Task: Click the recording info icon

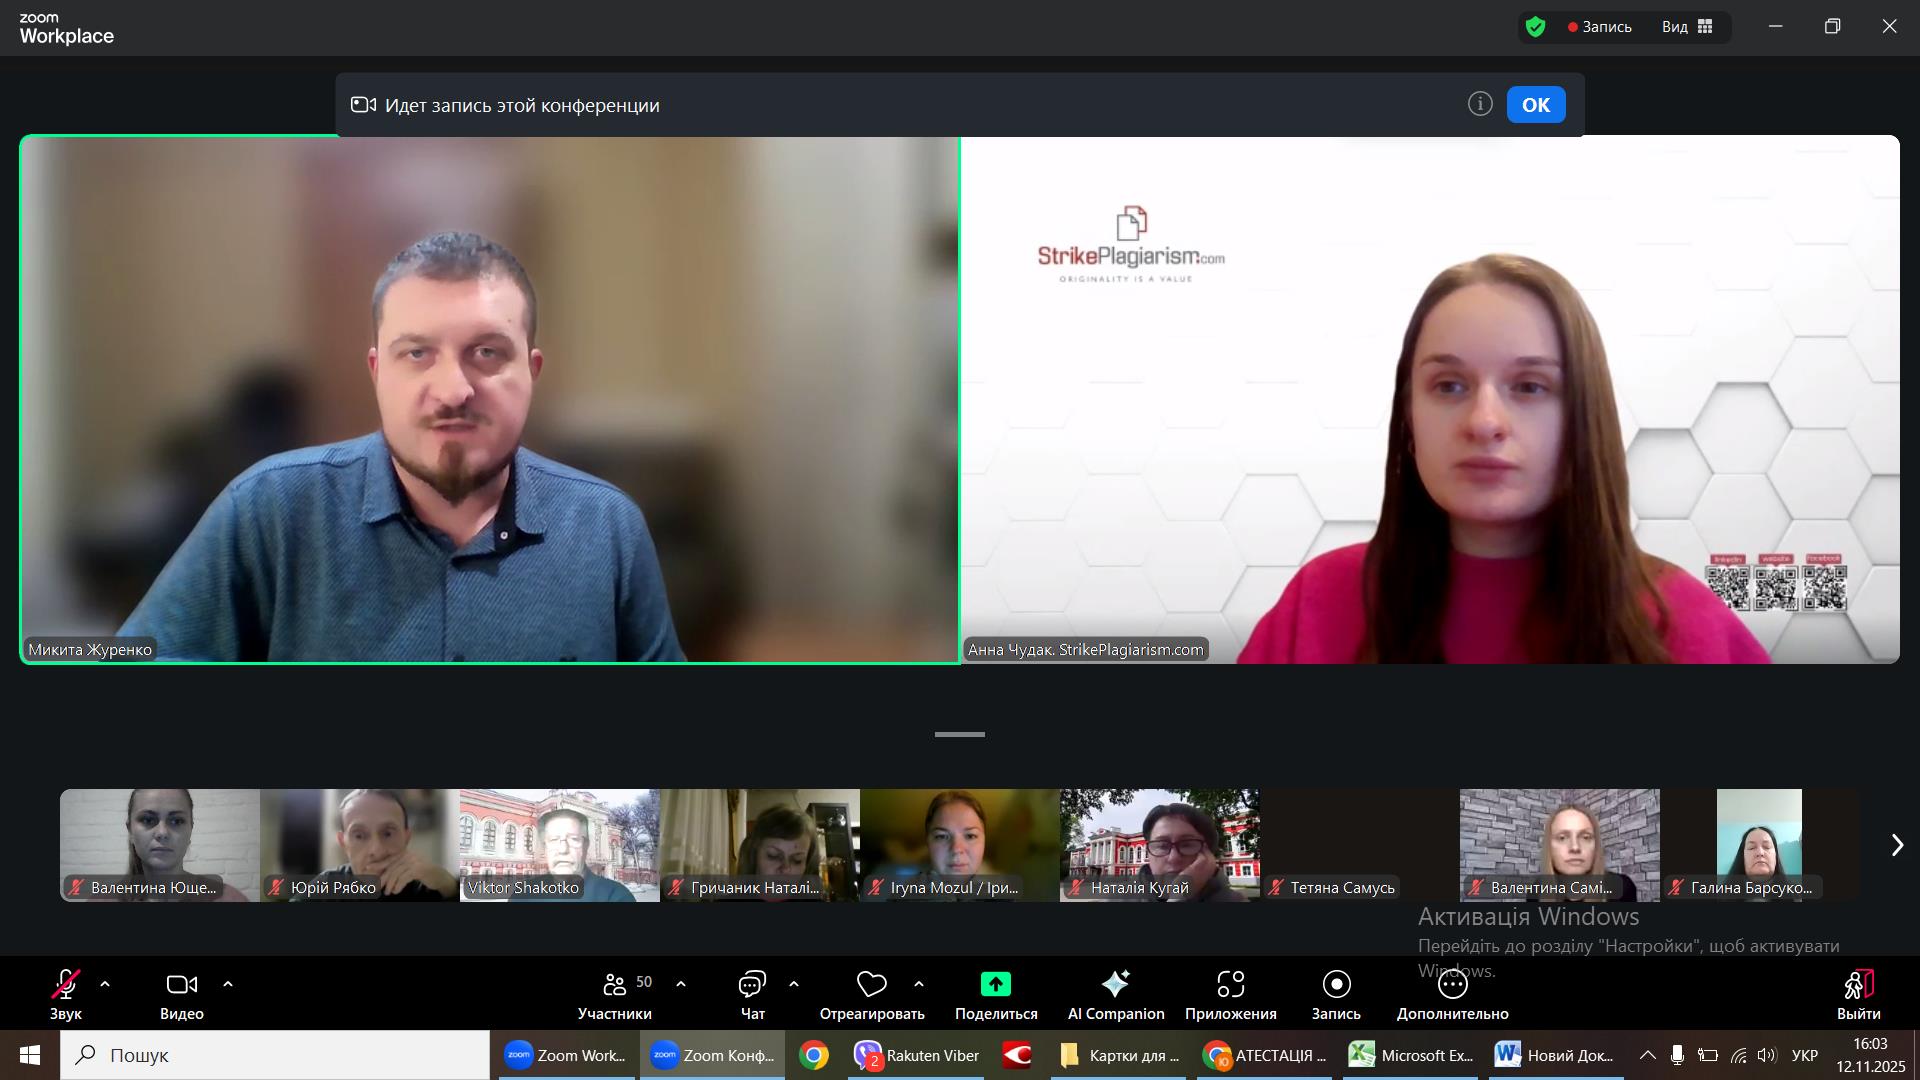Action: click(x=1480, y=104)
